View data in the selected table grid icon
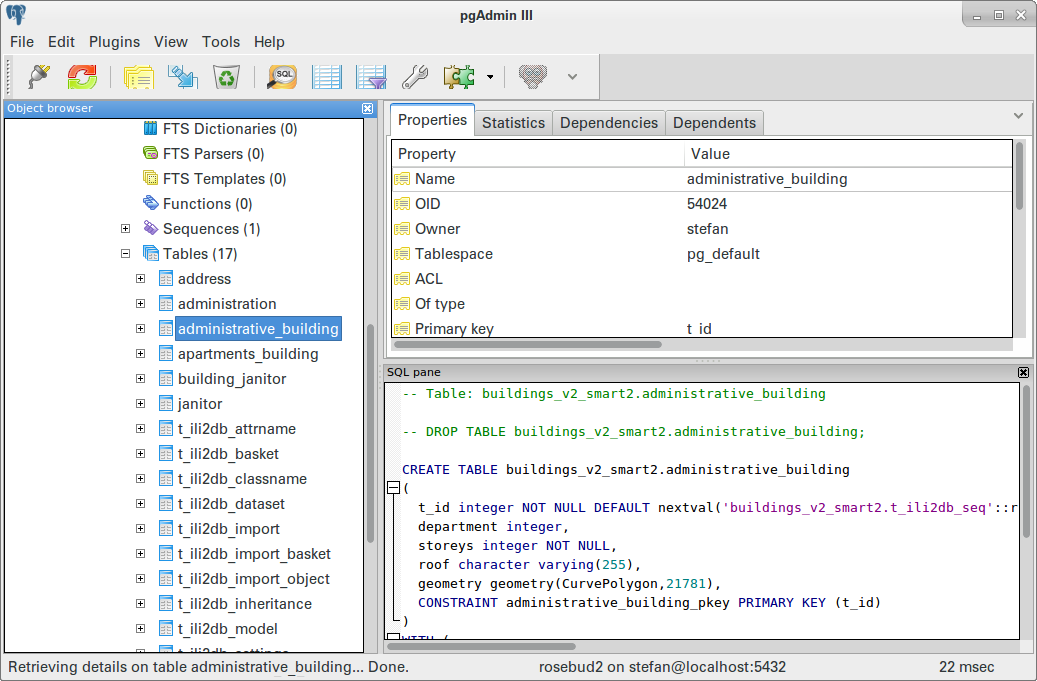The width and height of the screenshot is (1037, 681). [327, 77]
